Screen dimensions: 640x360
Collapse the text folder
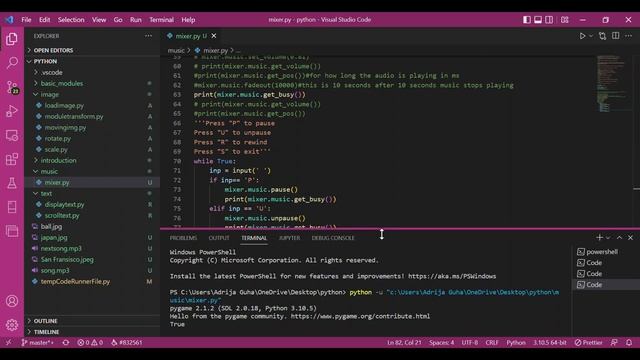coord(92,193)
